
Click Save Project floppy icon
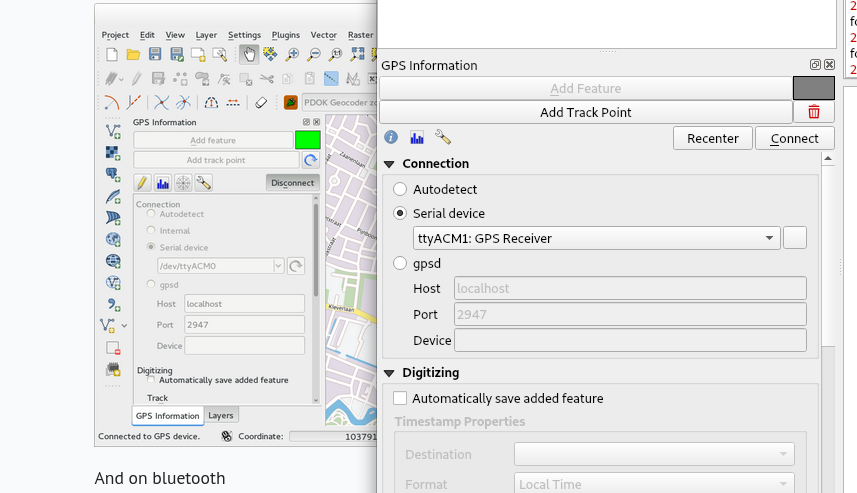tap(155, 54)
